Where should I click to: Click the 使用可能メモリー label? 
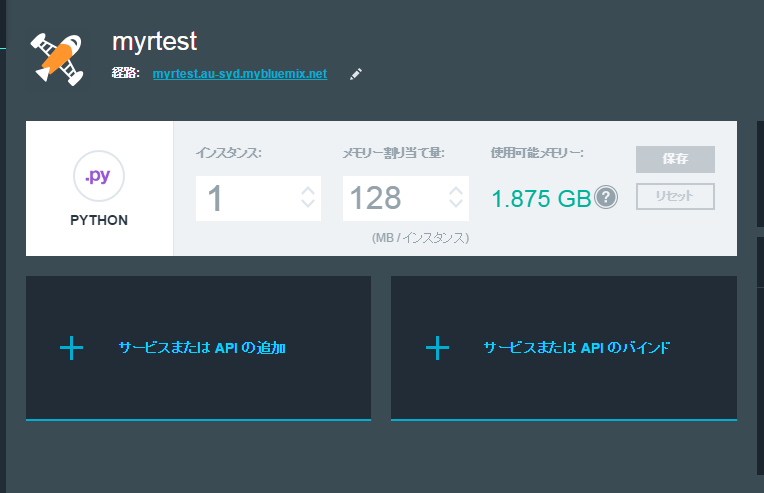click(x=537, y=153)
